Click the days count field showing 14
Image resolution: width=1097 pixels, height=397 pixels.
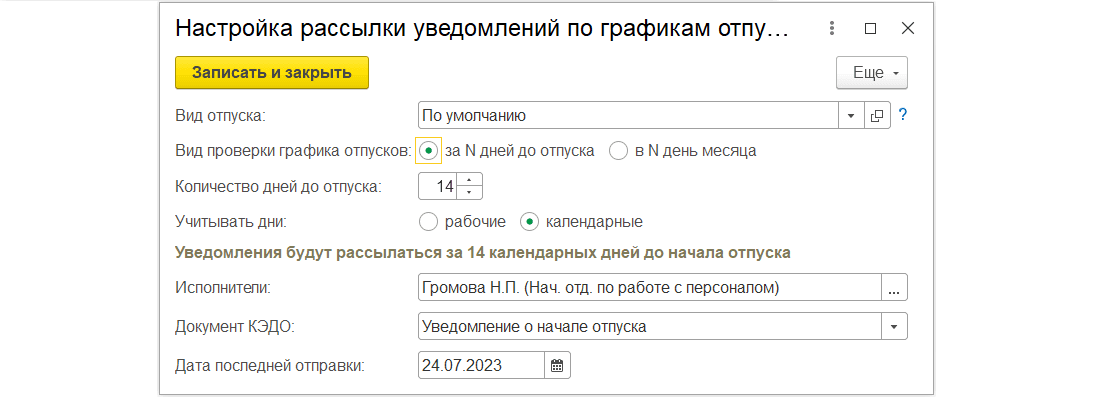[x=439, y=186]
